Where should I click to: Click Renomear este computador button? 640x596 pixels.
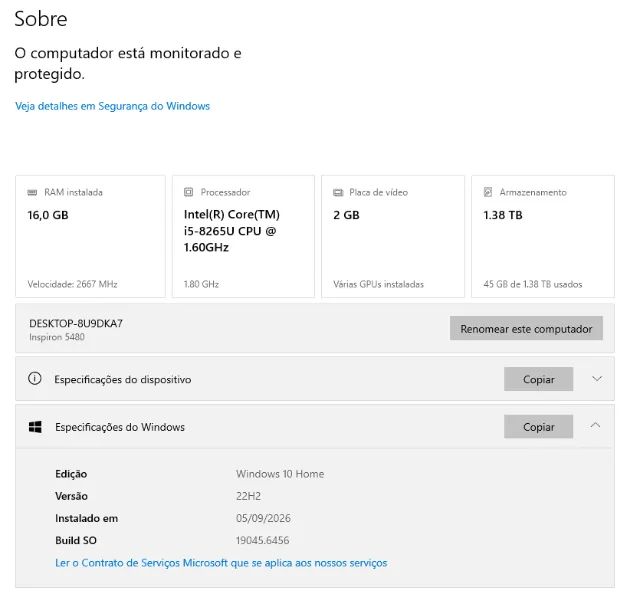click(x=526, y=328)
